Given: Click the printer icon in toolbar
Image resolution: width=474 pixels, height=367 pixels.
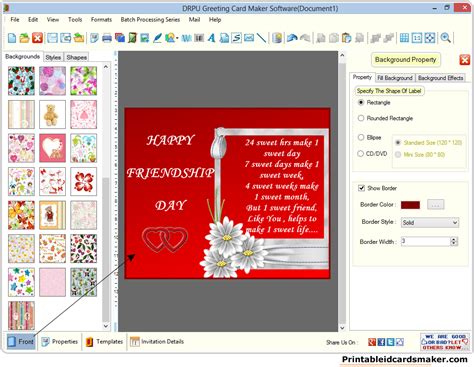Looking at the screenshot, I should click(x=107, y=38).
